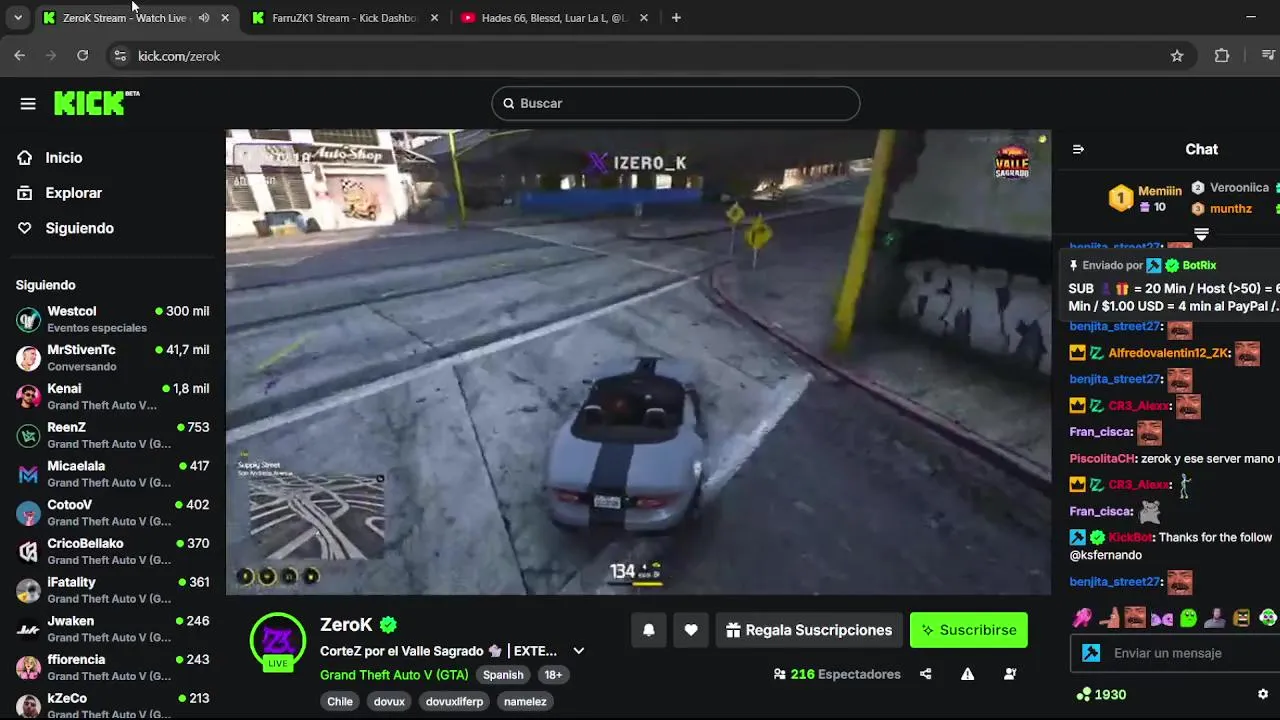Open Westcol channel in following list
The height and width of the screenshot is (720, 1280).
point(113,319)
